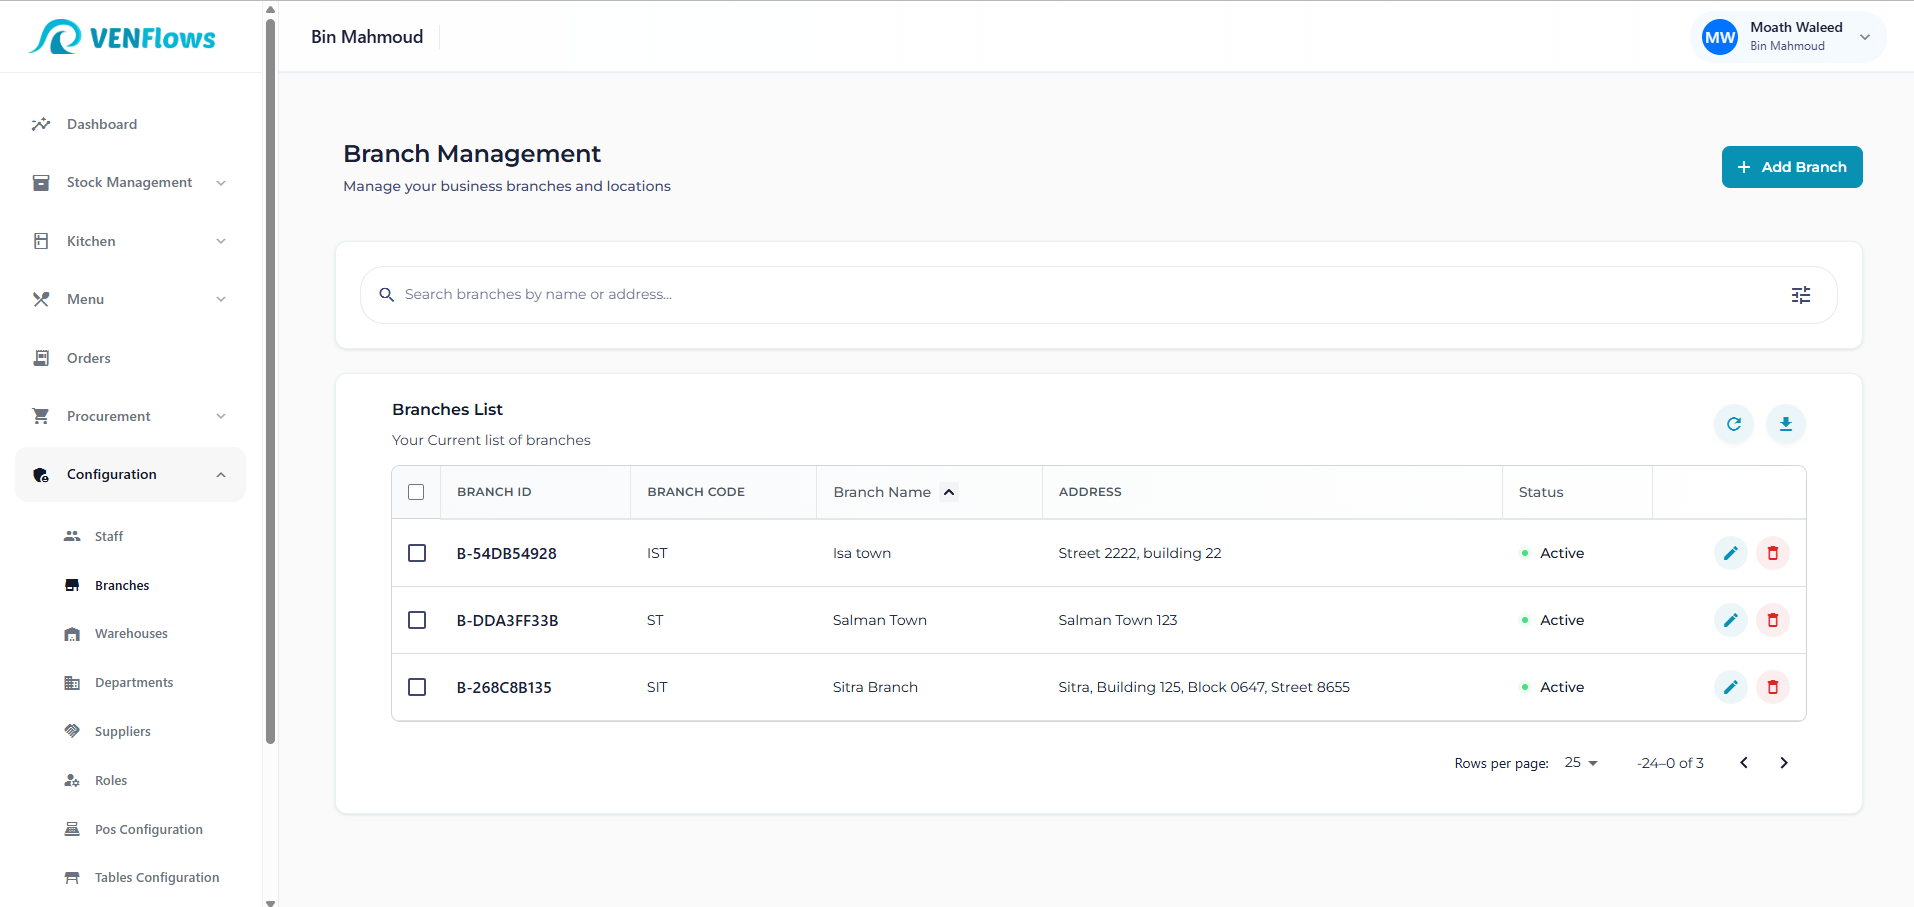Screen dimensions: 1914x907
Task: Navigate to Dashboard in the sidebar
Action: (102, 125)
